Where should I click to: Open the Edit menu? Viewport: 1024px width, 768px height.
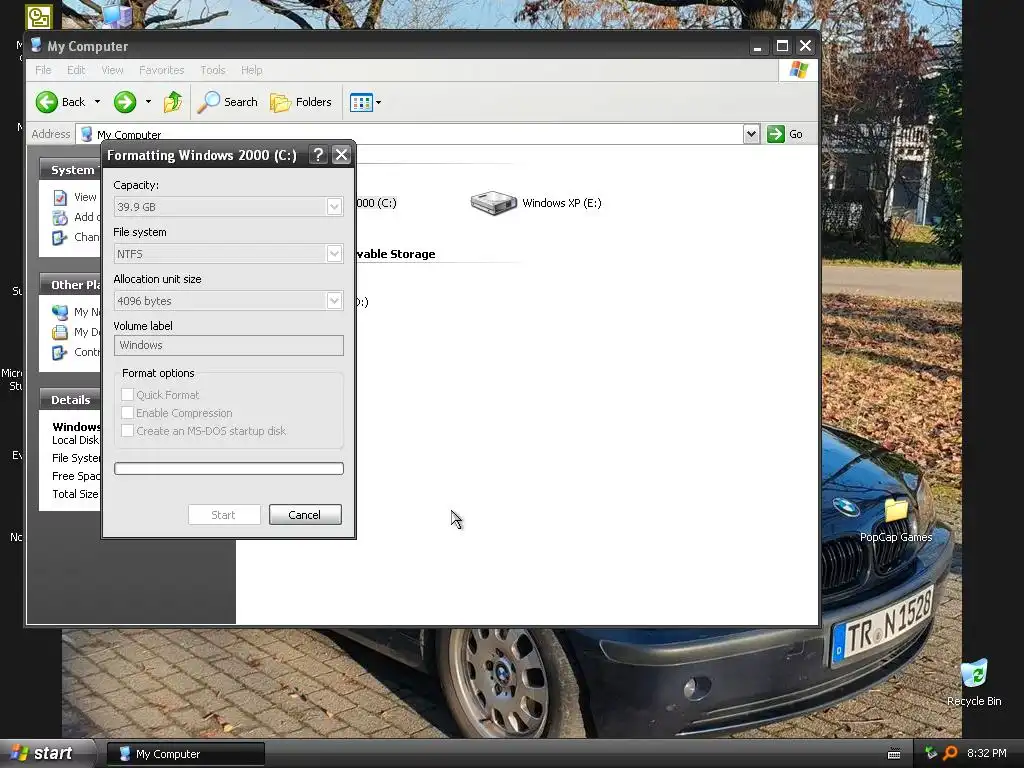pyautogui.click(x=76, y=70)
